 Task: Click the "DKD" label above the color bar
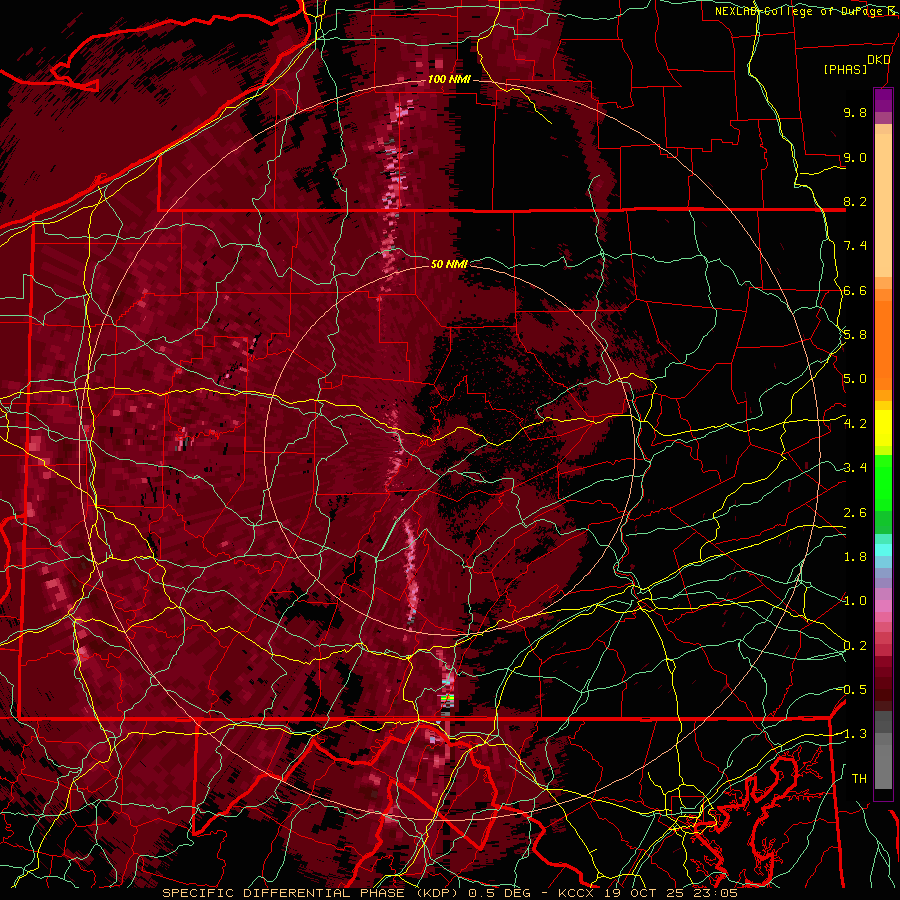coord(879,60)
